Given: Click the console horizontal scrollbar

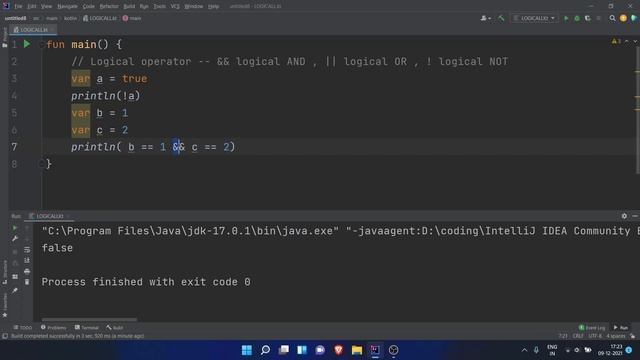Looking at the screenshot, I should pos(89,320).
